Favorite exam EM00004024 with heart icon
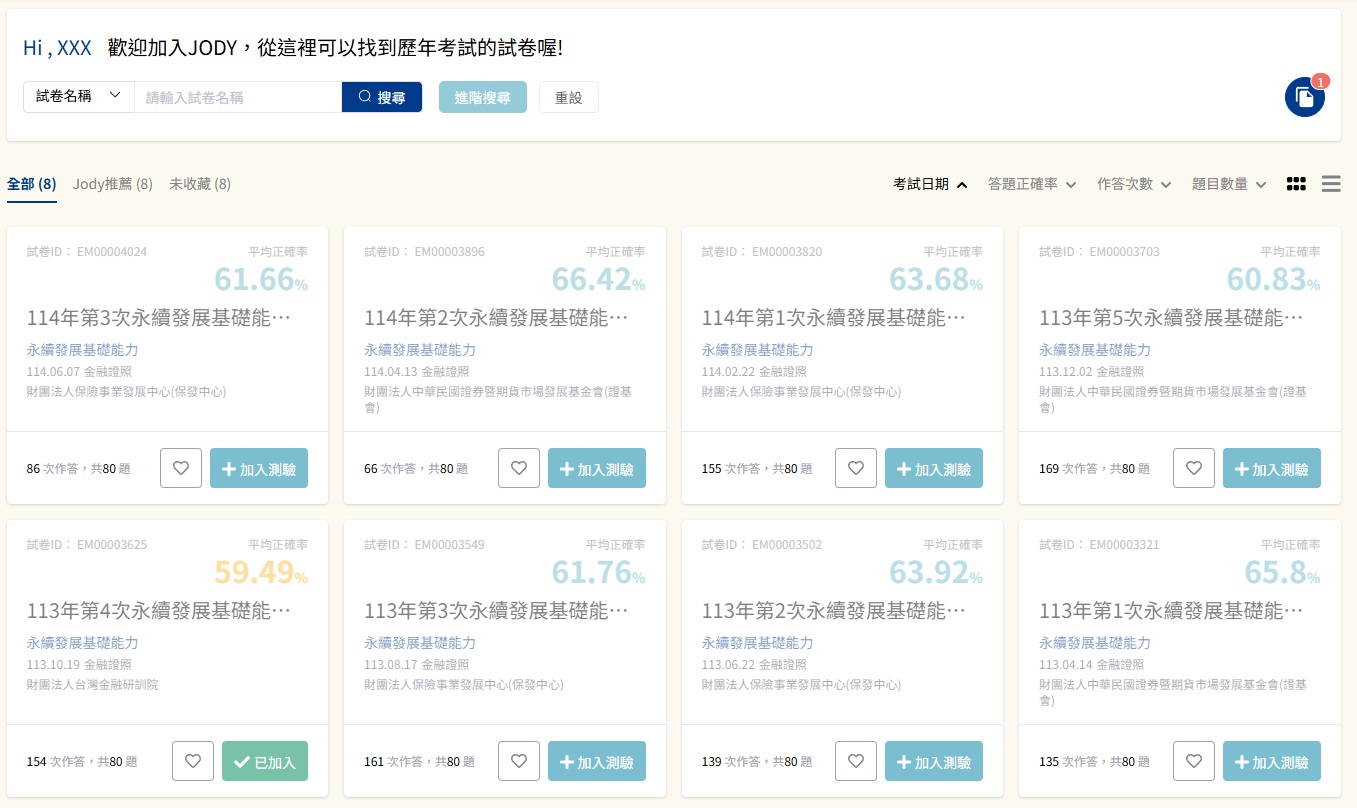 pyautogui.click(x=181, y=468)
